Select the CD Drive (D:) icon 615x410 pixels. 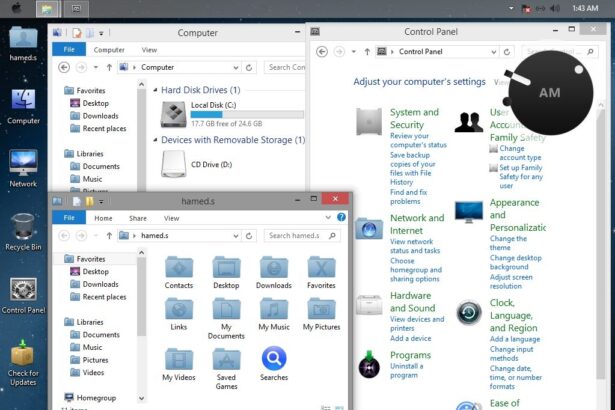[173, 164]
